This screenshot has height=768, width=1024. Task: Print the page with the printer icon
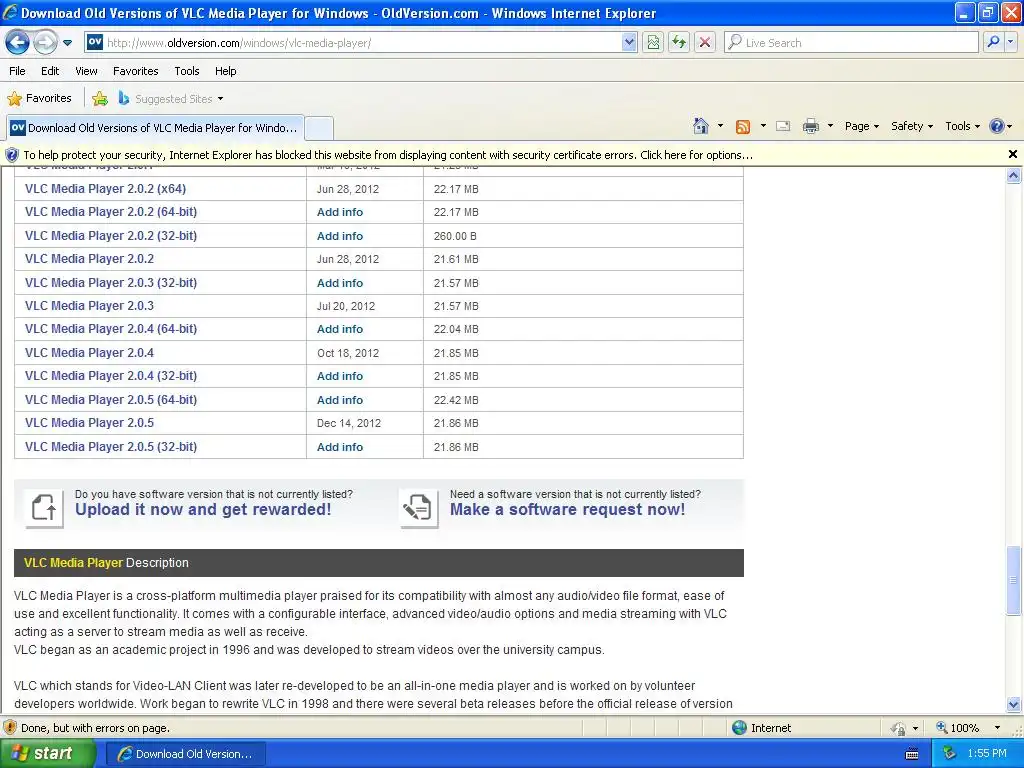[x=810, y=126]
